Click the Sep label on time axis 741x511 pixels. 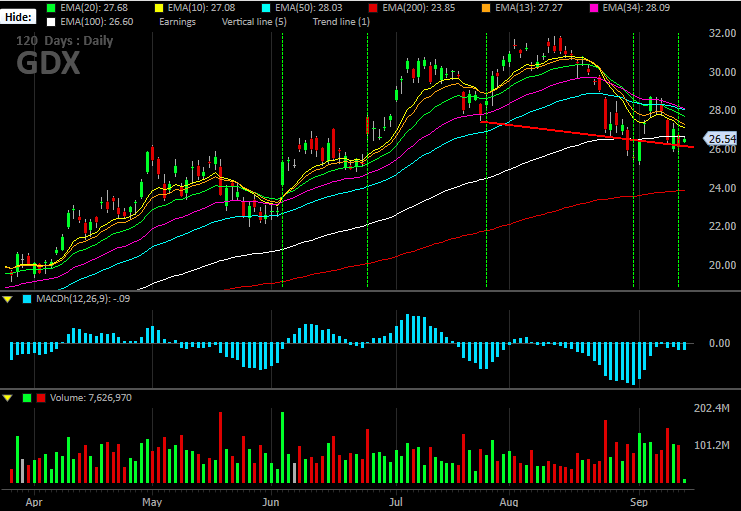(639, 502)
